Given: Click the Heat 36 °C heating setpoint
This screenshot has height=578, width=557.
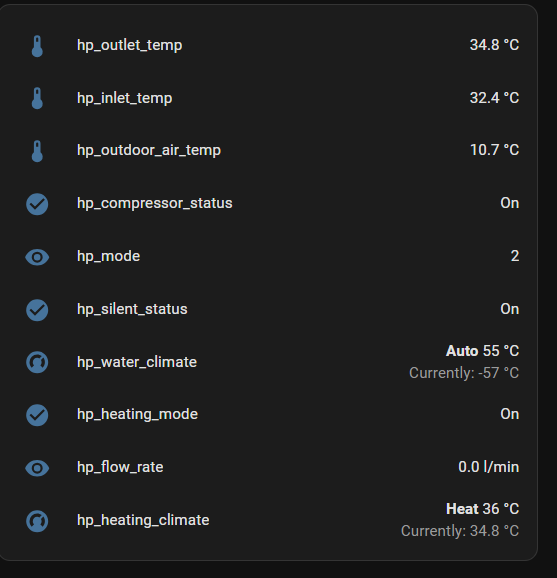Looking at the screenshot, I should pos(483,509).
